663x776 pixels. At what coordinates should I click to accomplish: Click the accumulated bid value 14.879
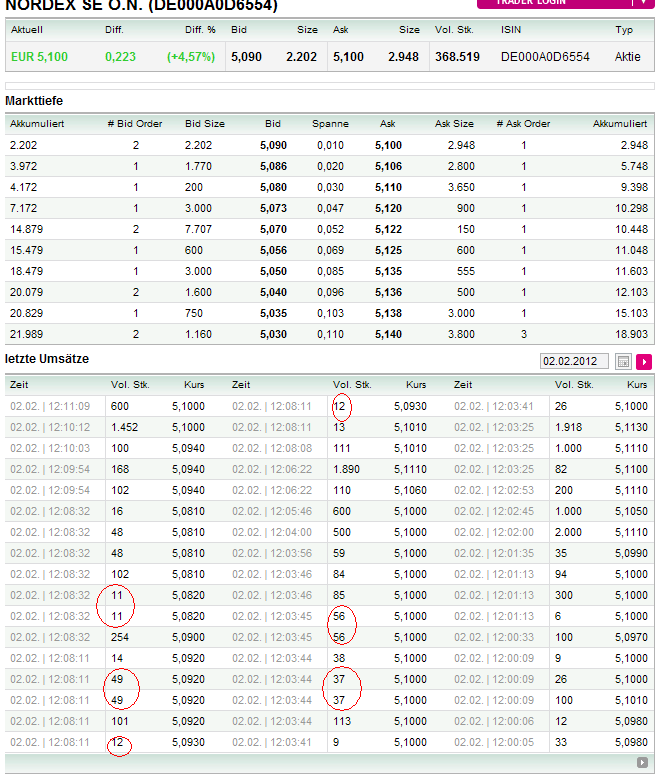(x=26, y=230)
